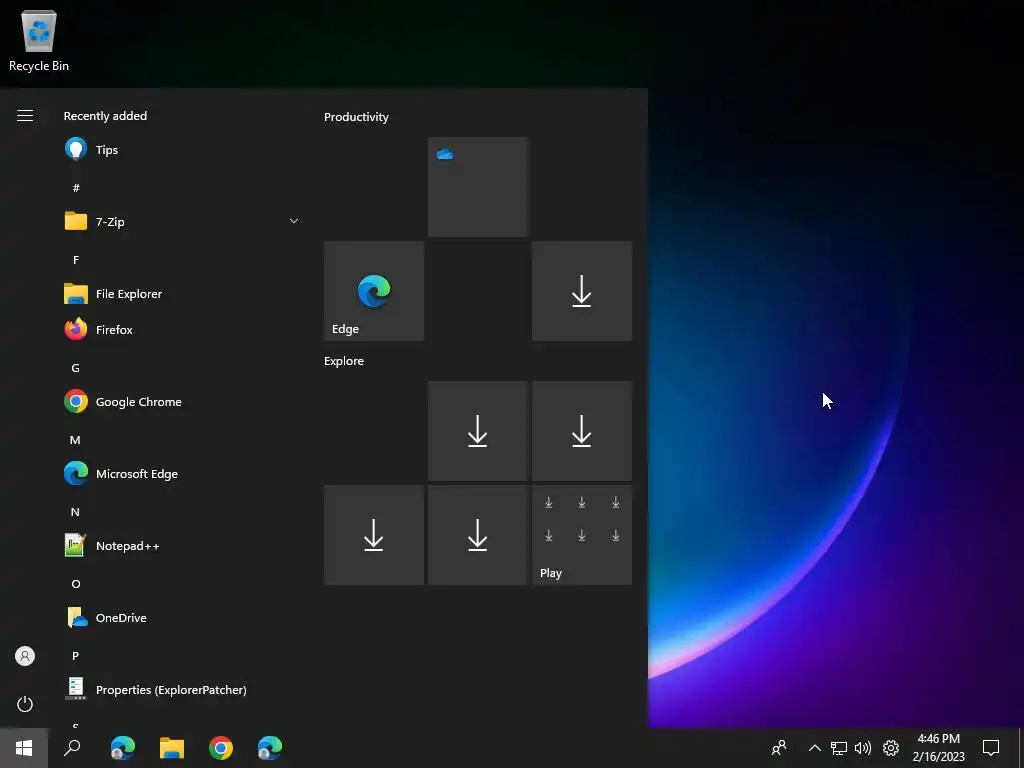Open the Play folder tile

coord(582,535)
